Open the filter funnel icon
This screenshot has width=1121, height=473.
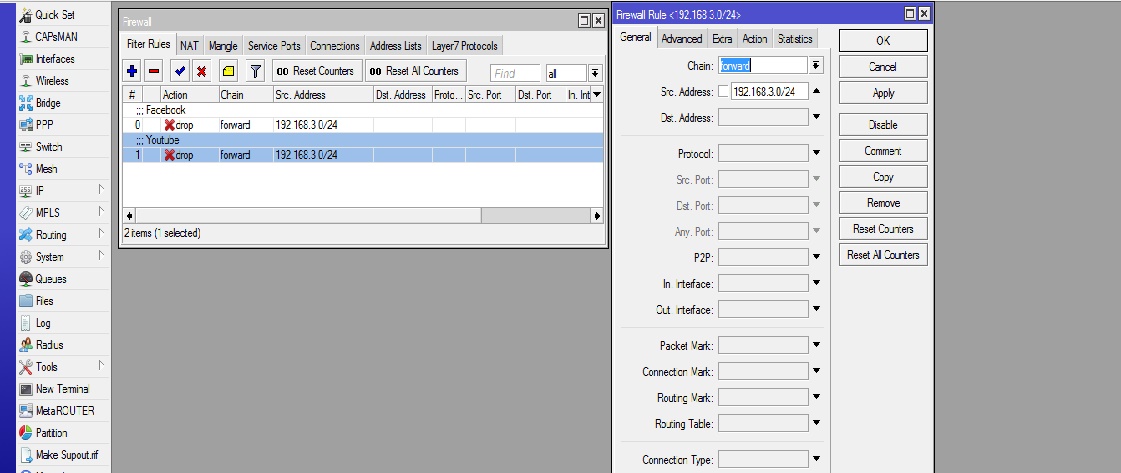[255, 71]
